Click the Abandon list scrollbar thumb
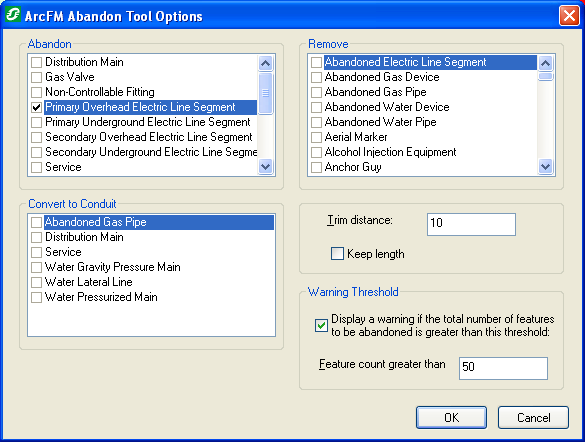The width and height of the screenshot is (585, 442). point(265,93)
